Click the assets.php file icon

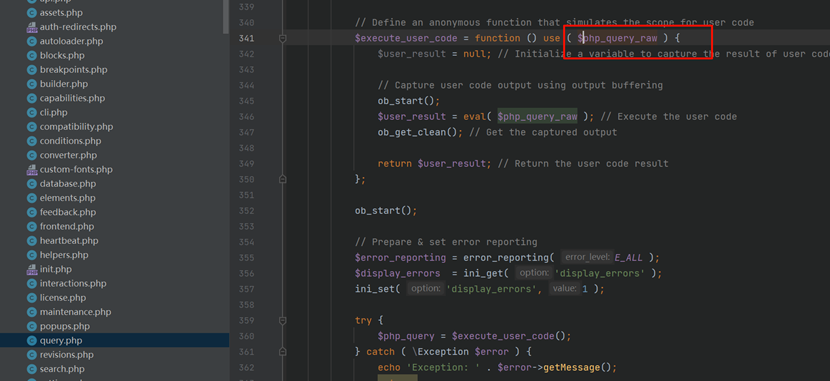click(31, 13)
